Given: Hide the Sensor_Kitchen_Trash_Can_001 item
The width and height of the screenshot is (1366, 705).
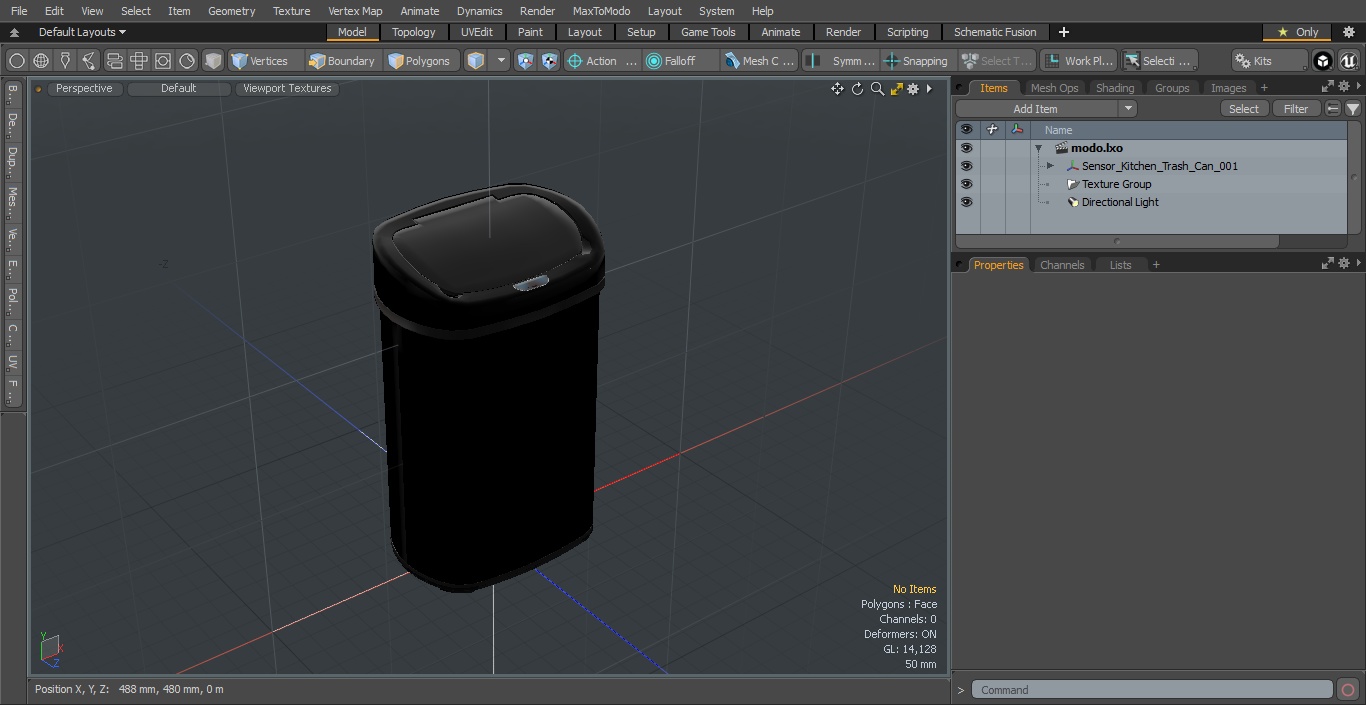Looking at the screenshot, I should (966, 166).
